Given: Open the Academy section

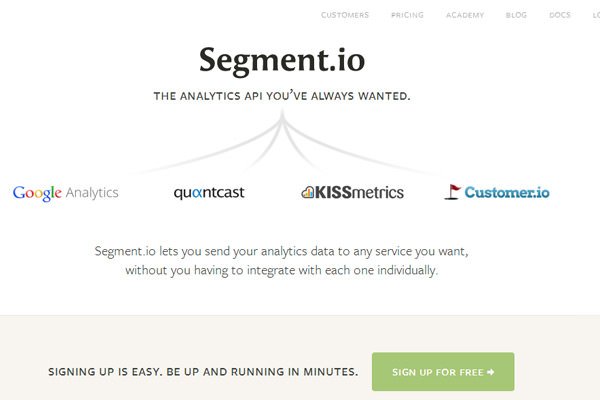Looking at the screenshot, I should click(465, 15).
